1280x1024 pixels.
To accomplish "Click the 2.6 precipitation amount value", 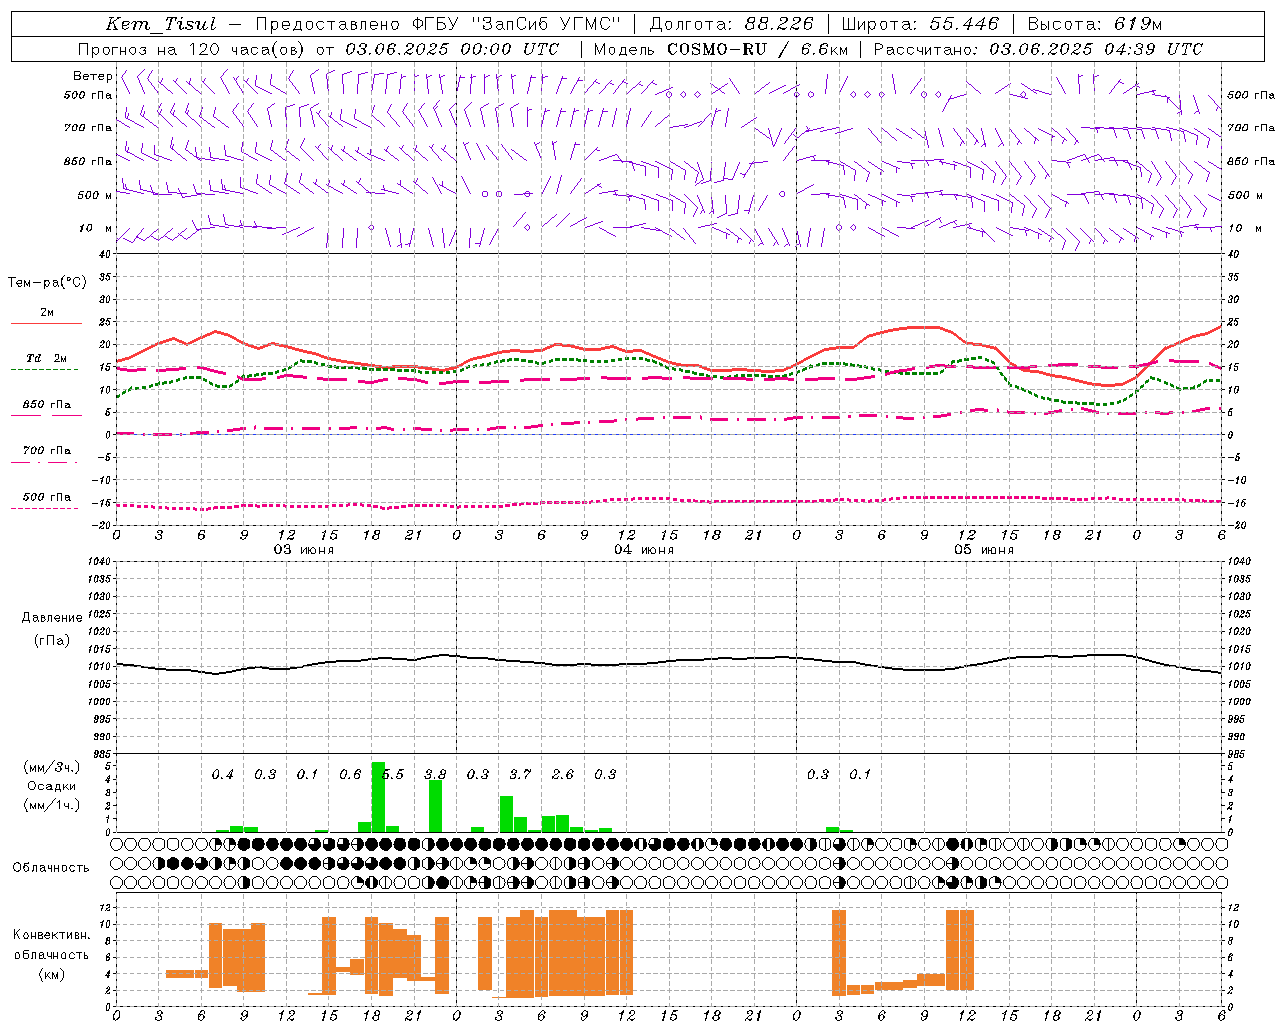I will [563, 775].
